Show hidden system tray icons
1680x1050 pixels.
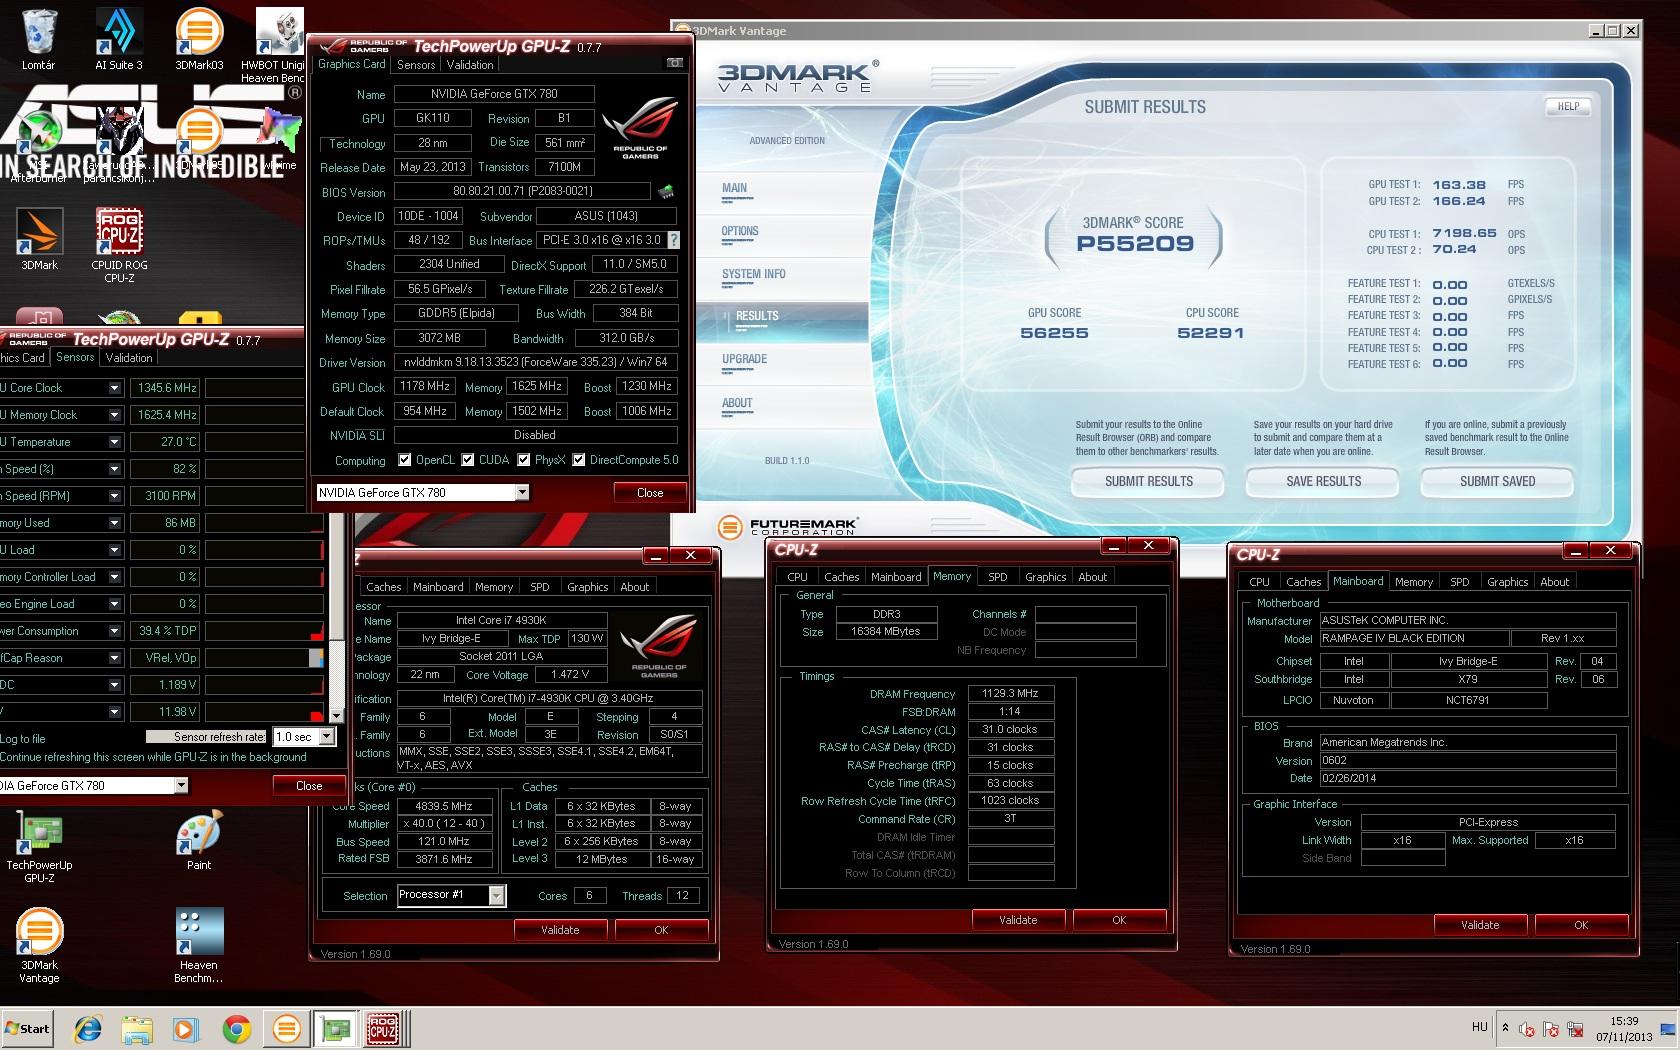(1505, 1028)
